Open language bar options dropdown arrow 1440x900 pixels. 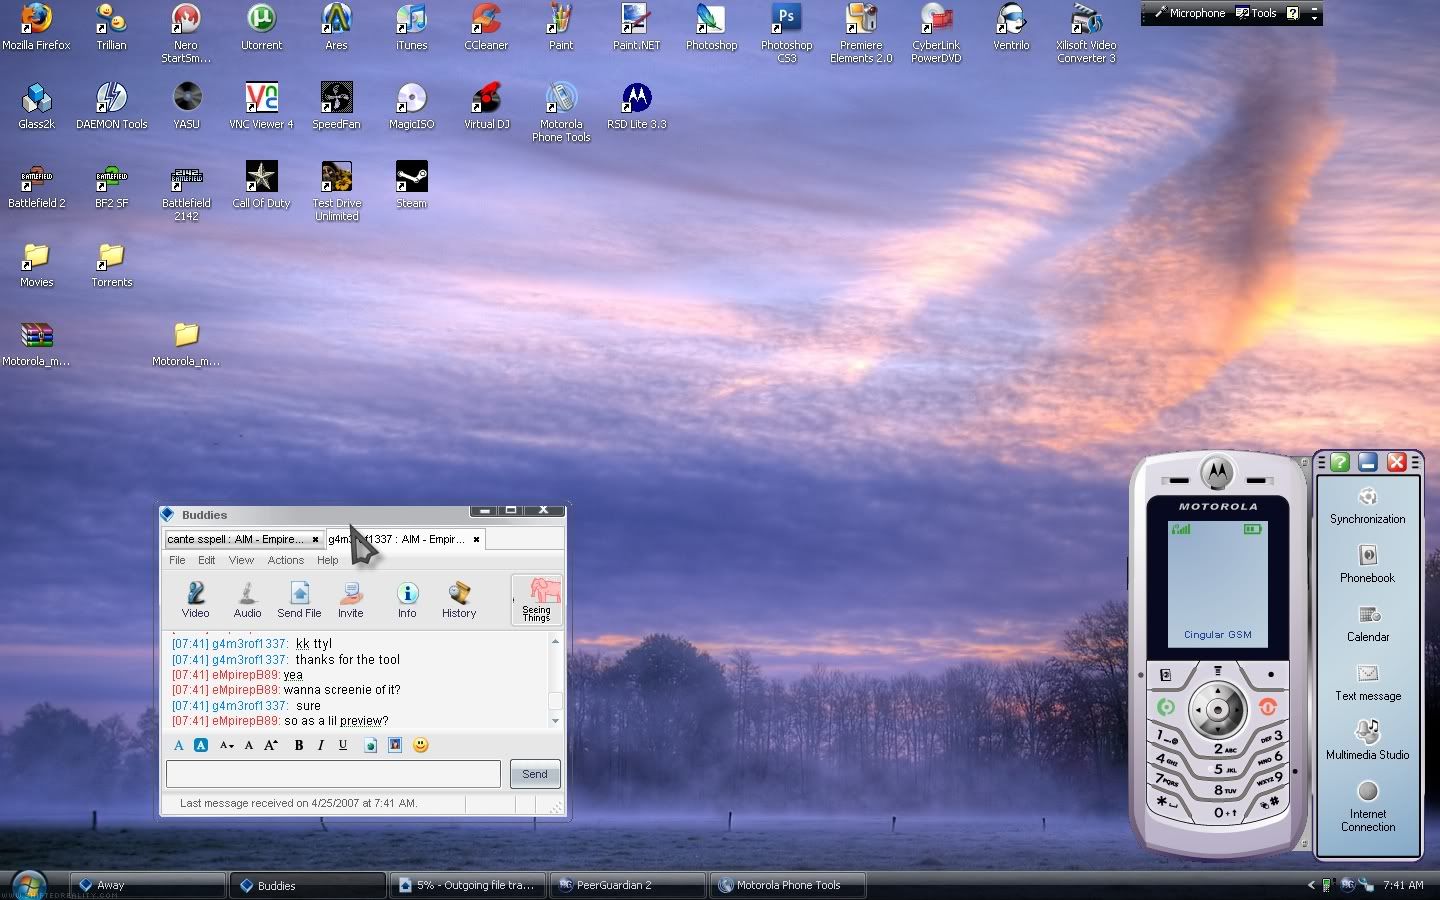click(x=1314, y=16)
